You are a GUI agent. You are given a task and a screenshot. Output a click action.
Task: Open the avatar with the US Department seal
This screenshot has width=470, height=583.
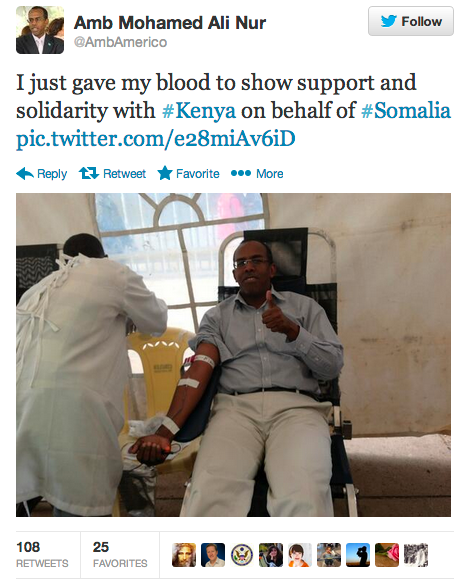[x=242, y=555]
